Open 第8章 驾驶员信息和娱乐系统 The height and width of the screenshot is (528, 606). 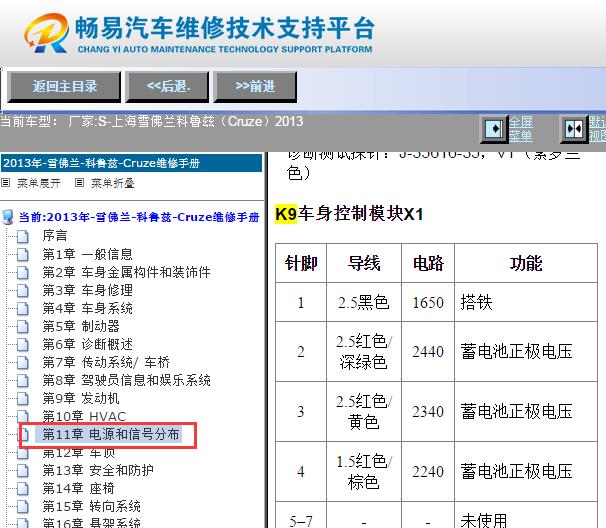[126, 380]
